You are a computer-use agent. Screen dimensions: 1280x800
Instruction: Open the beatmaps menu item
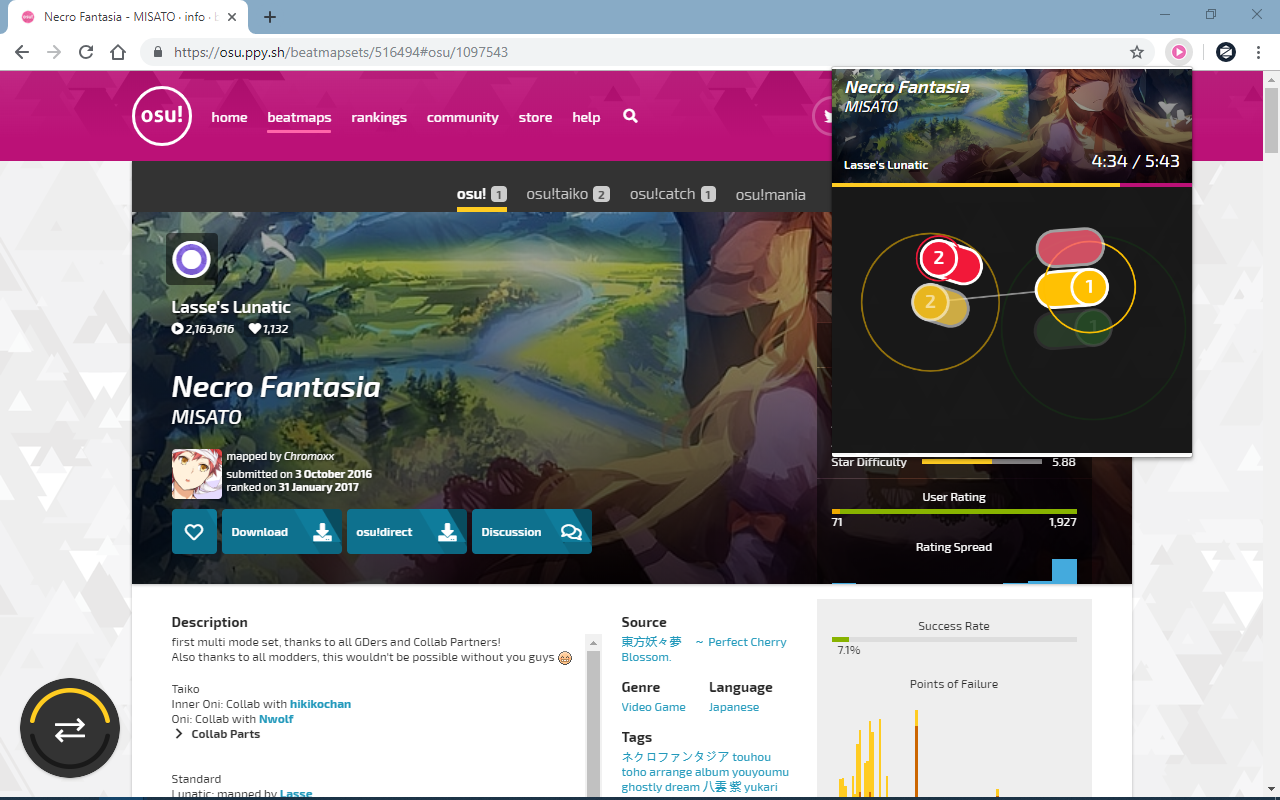pyautogui.click(x=299, y=117)
